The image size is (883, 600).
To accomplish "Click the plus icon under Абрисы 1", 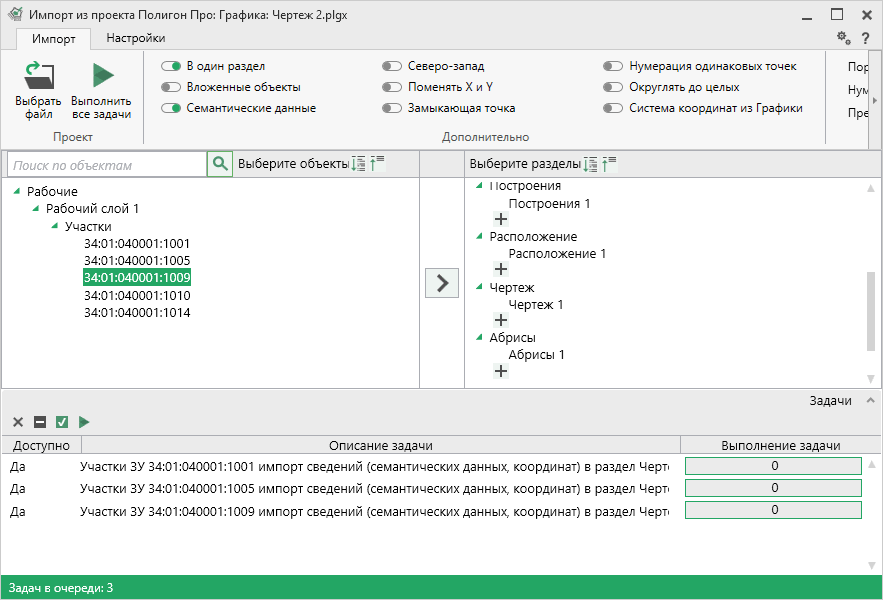I will coord(501,371).
